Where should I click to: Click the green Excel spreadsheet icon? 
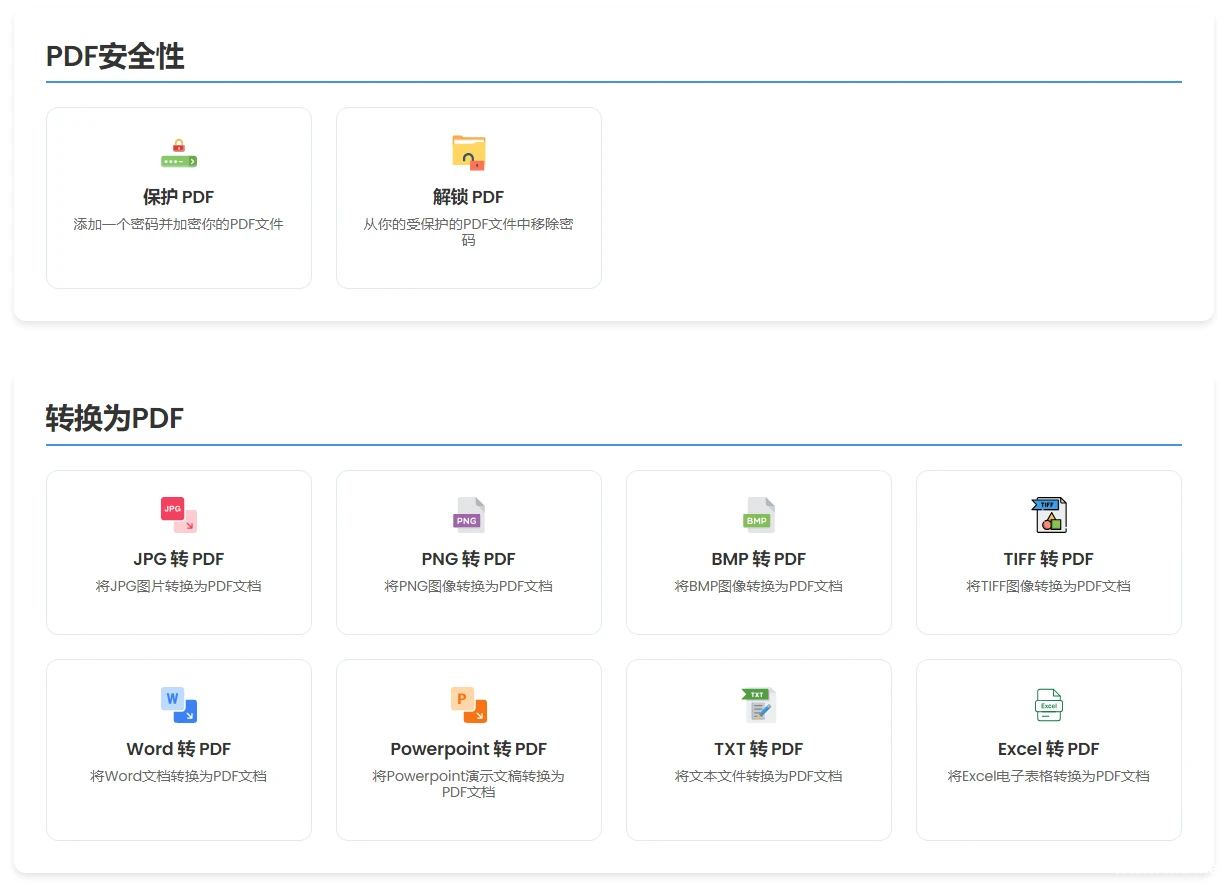1048,705
